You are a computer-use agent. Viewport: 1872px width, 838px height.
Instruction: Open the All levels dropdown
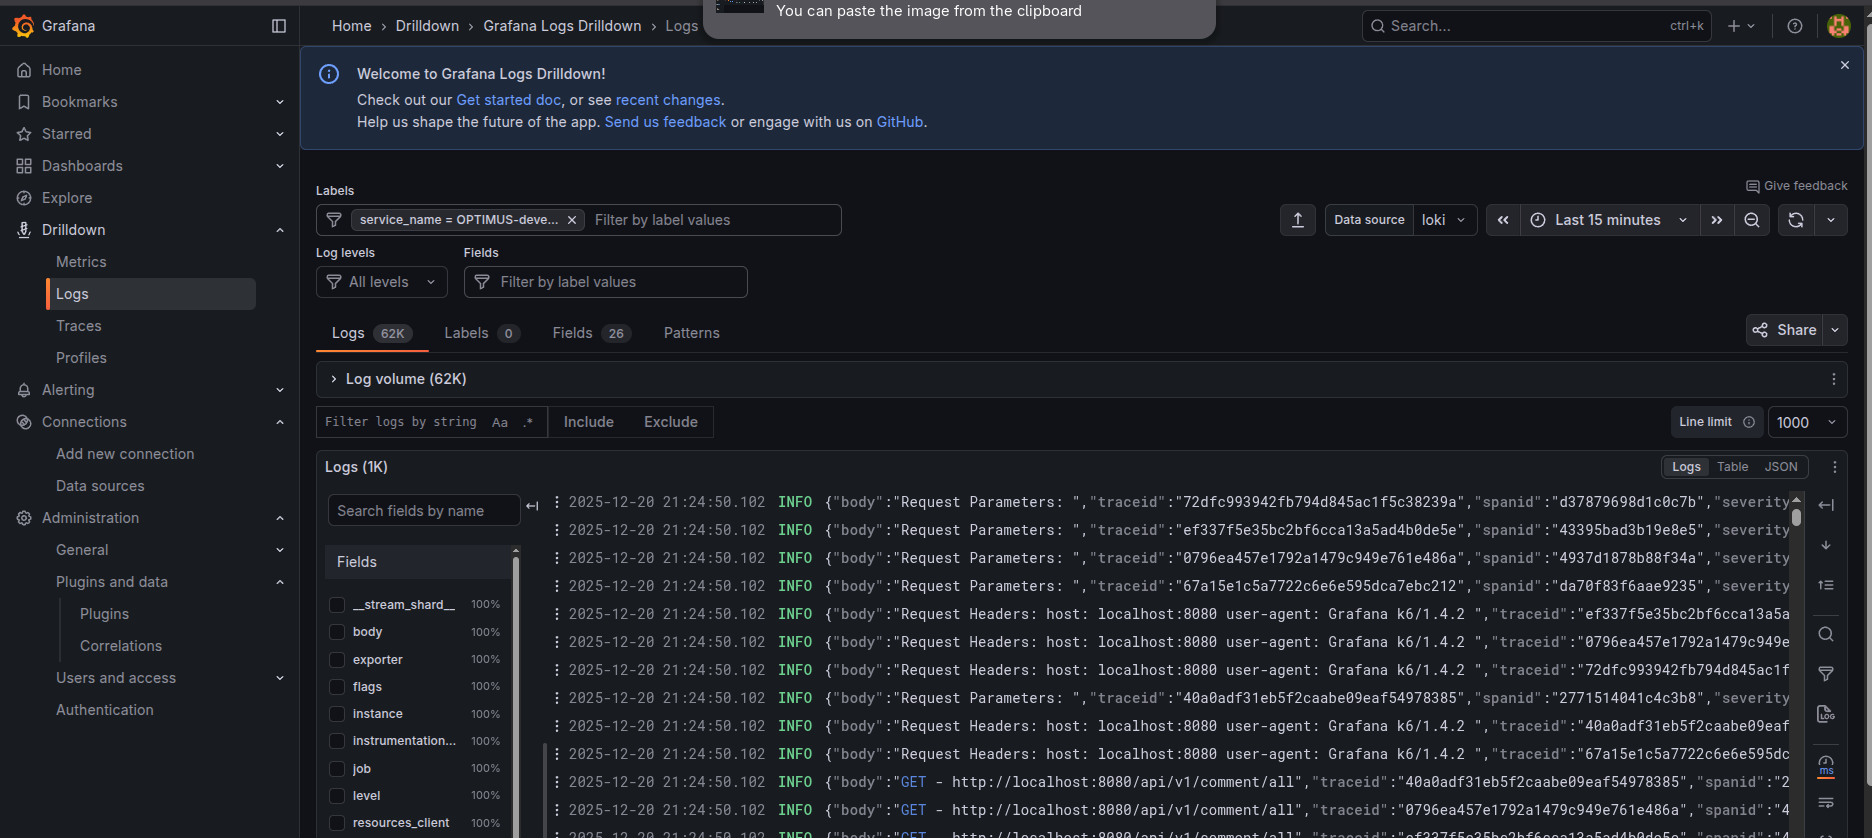coord(381,282)
